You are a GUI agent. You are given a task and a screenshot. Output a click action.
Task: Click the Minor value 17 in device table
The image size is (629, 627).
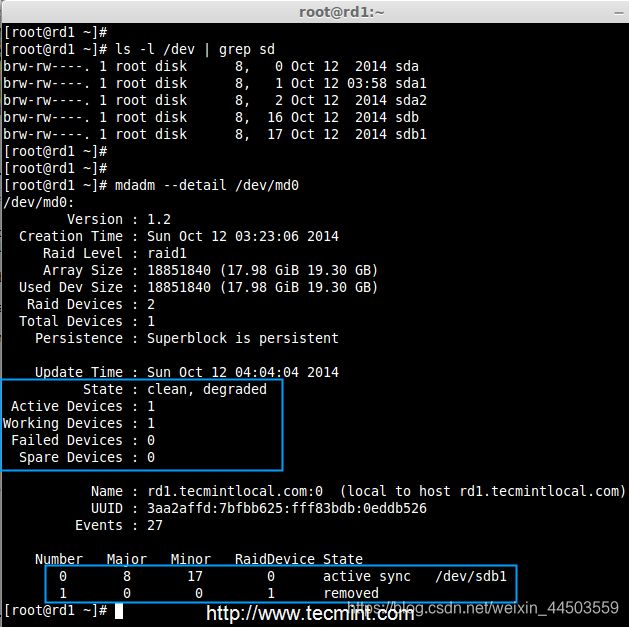(x=195, y=576)
